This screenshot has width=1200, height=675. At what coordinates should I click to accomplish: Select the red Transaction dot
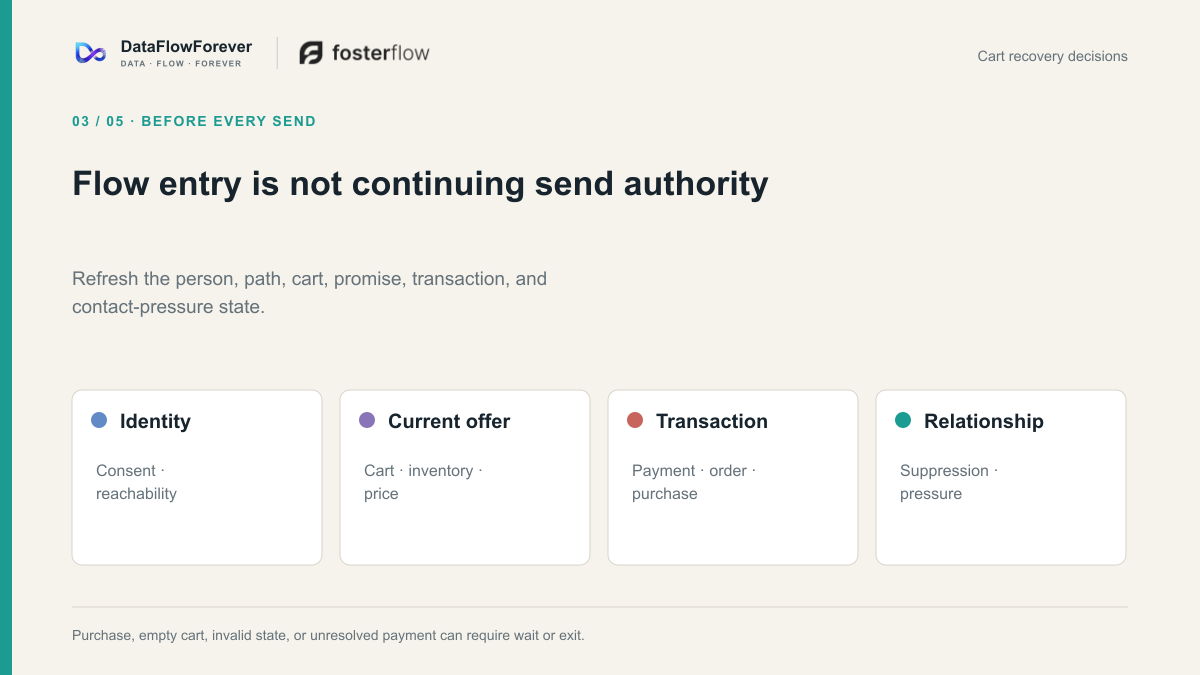[x=635, y=420]
